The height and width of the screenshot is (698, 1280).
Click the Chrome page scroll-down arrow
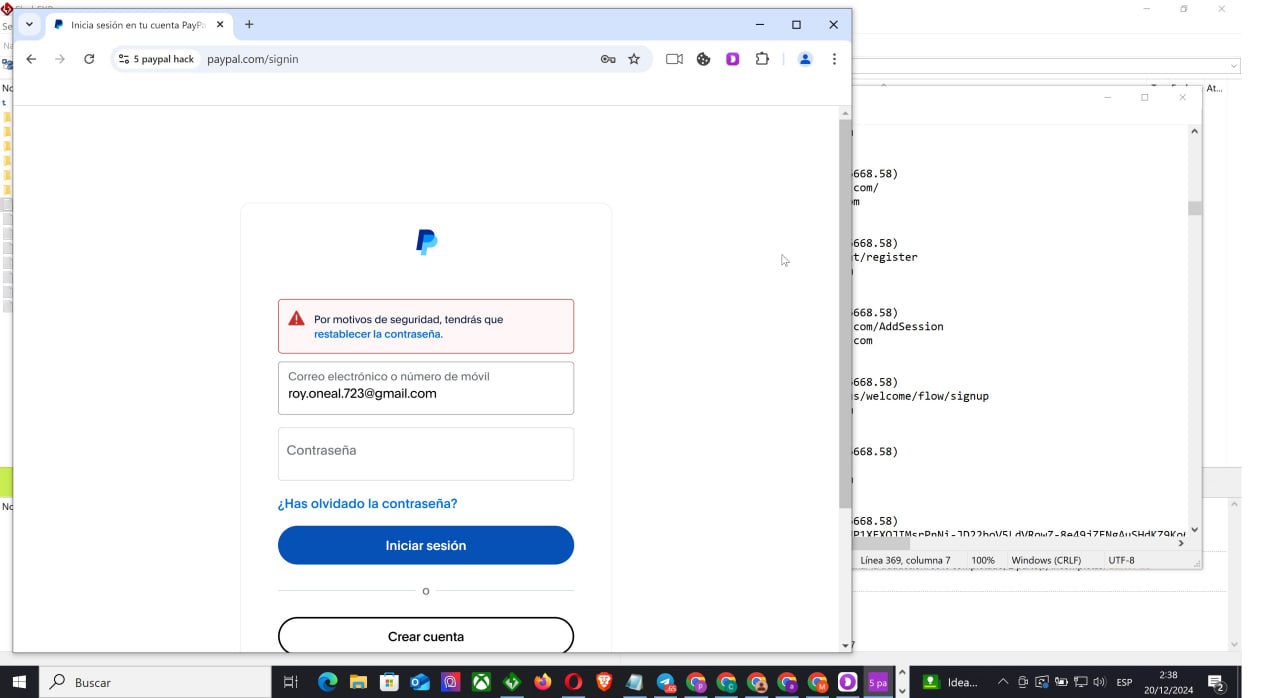coord(845,646)
